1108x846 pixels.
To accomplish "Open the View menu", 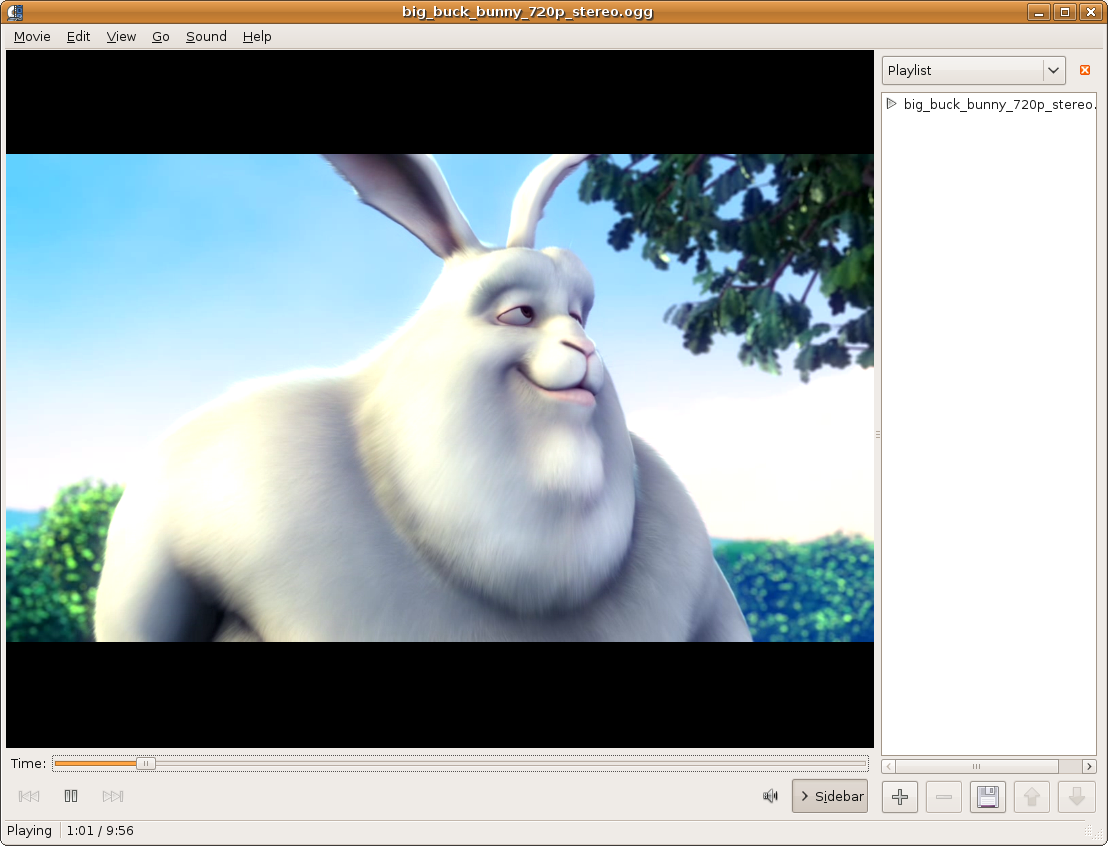I will [121, 37].
